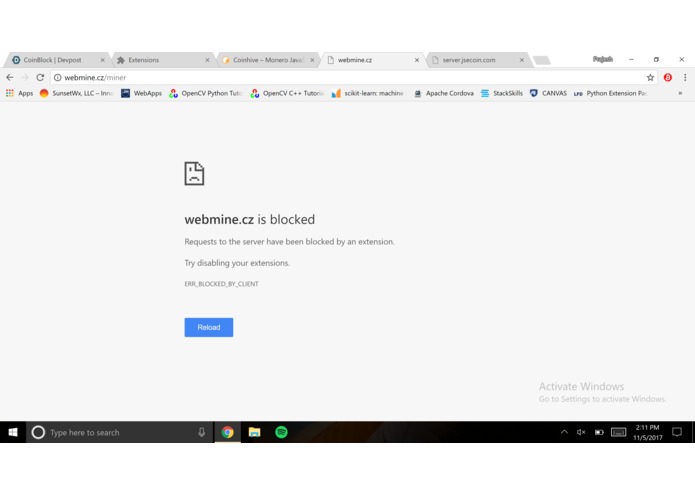Open the CANVAS bookmark
This screenshot has width=695, height=494.
point(548,93)
